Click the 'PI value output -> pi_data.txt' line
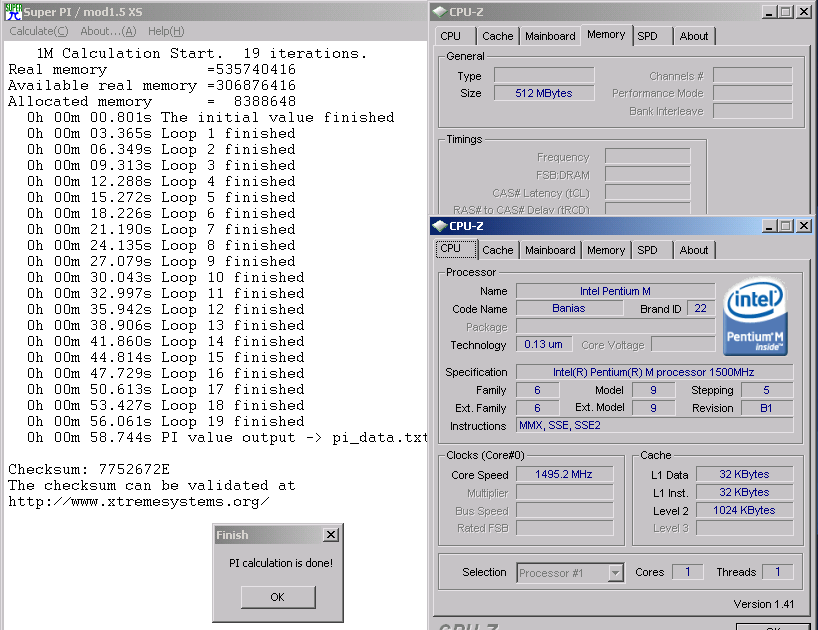 227,438
